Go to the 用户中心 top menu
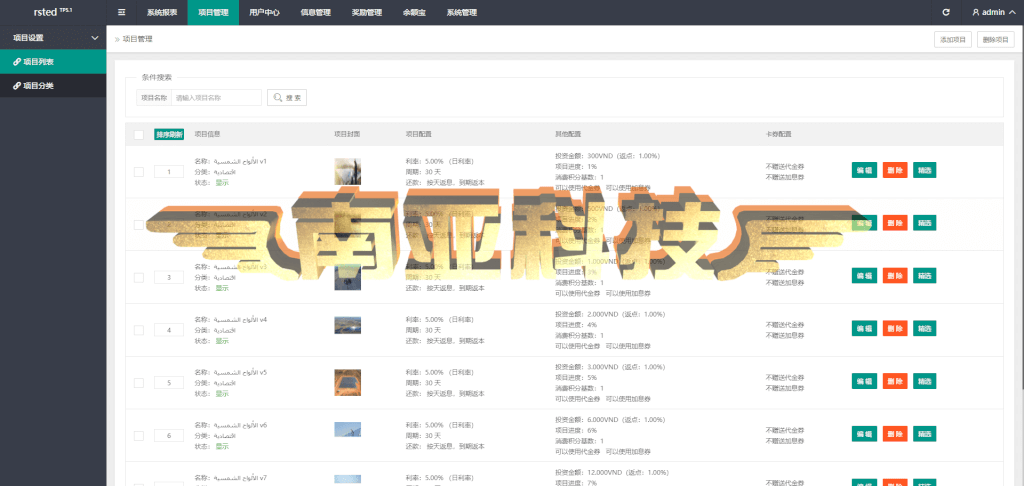The height and width of the screenshot is (486, 1024). click(264, 12)
